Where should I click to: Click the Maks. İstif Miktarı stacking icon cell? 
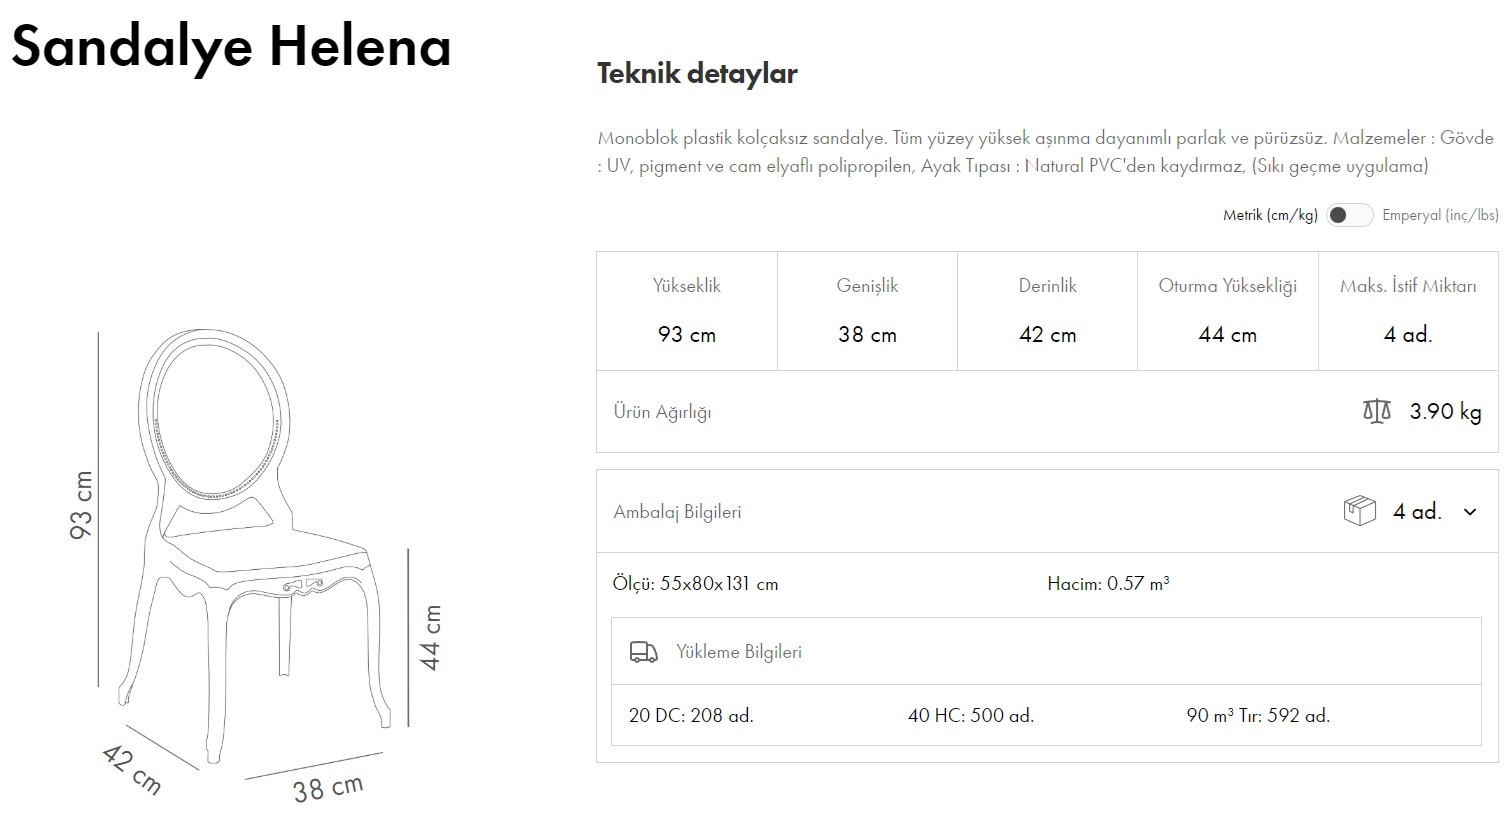coord(1407,310)
